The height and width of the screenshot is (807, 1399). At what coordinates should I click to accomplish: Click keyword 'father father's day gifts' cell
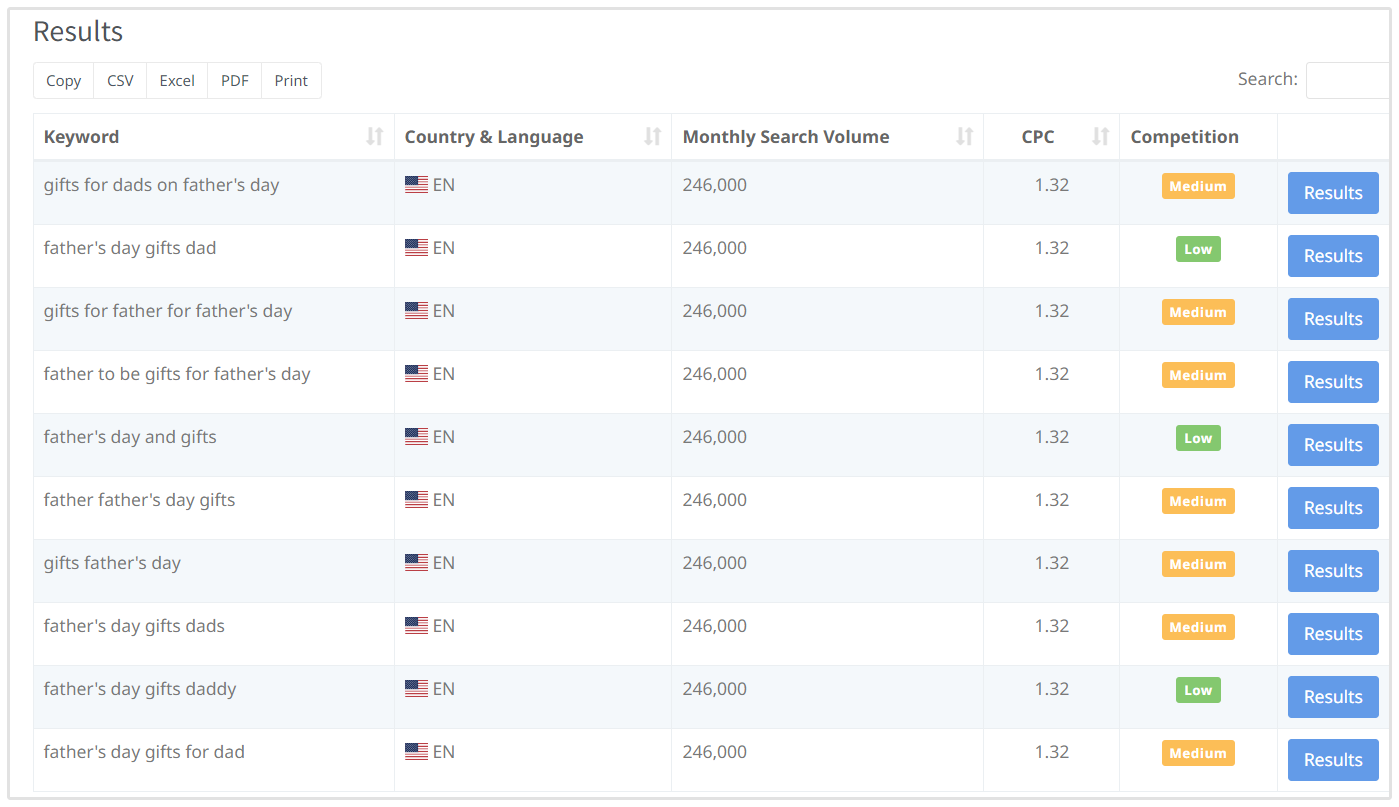point(139,500)
